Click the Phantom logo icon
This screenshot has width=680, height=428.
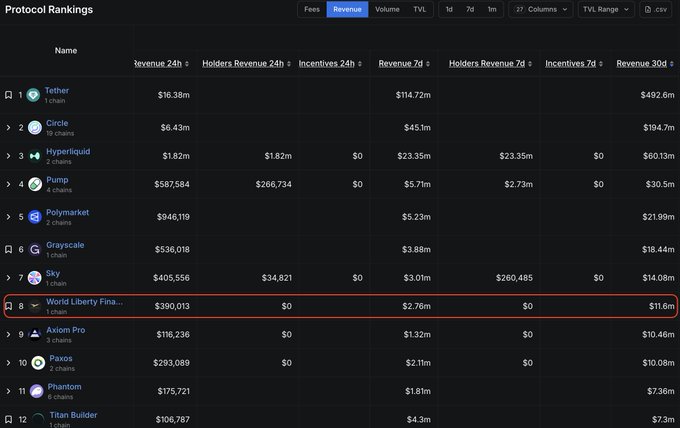coord(36,391)
